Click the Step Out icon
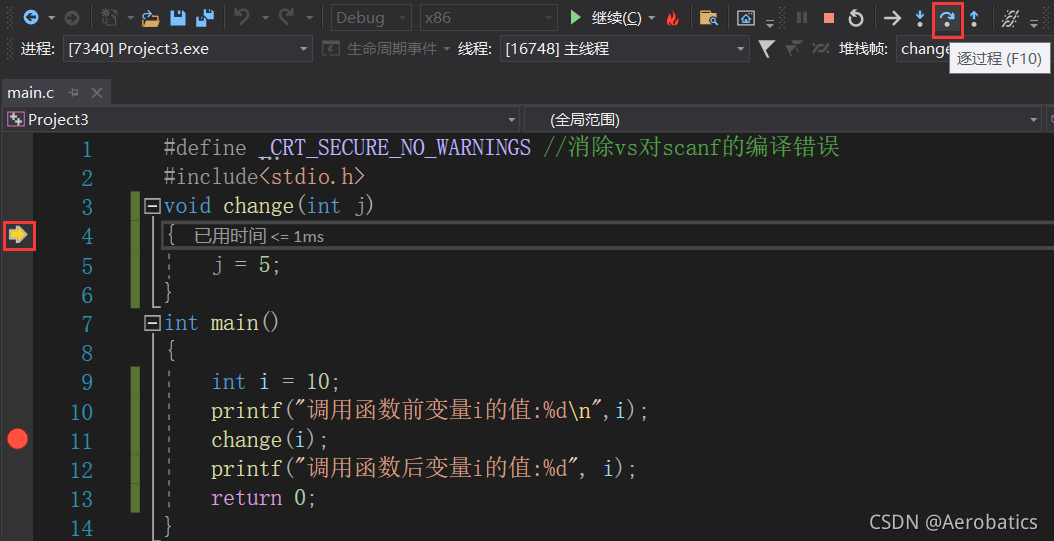This screenshot has width=1054, height=541. [x=974, y=18]
